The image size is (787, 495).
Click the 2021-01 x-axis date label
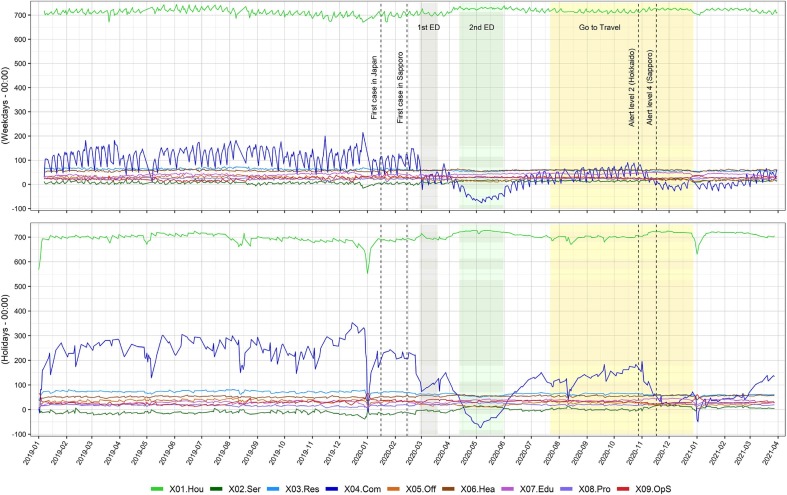pyautogui.click(x=687, y=455)
